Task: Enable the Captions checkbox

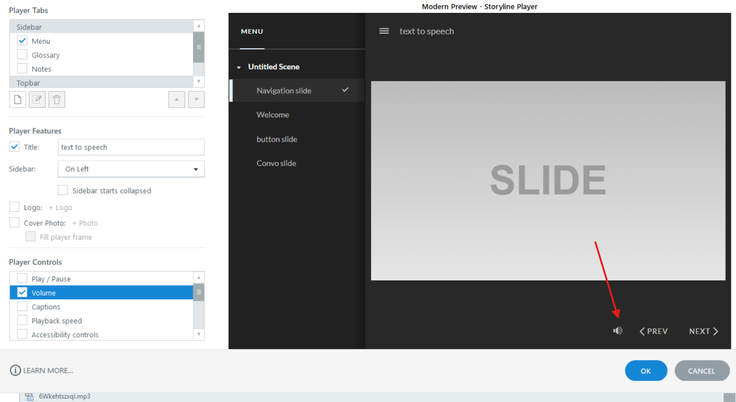Action: (x=22, y=306)
